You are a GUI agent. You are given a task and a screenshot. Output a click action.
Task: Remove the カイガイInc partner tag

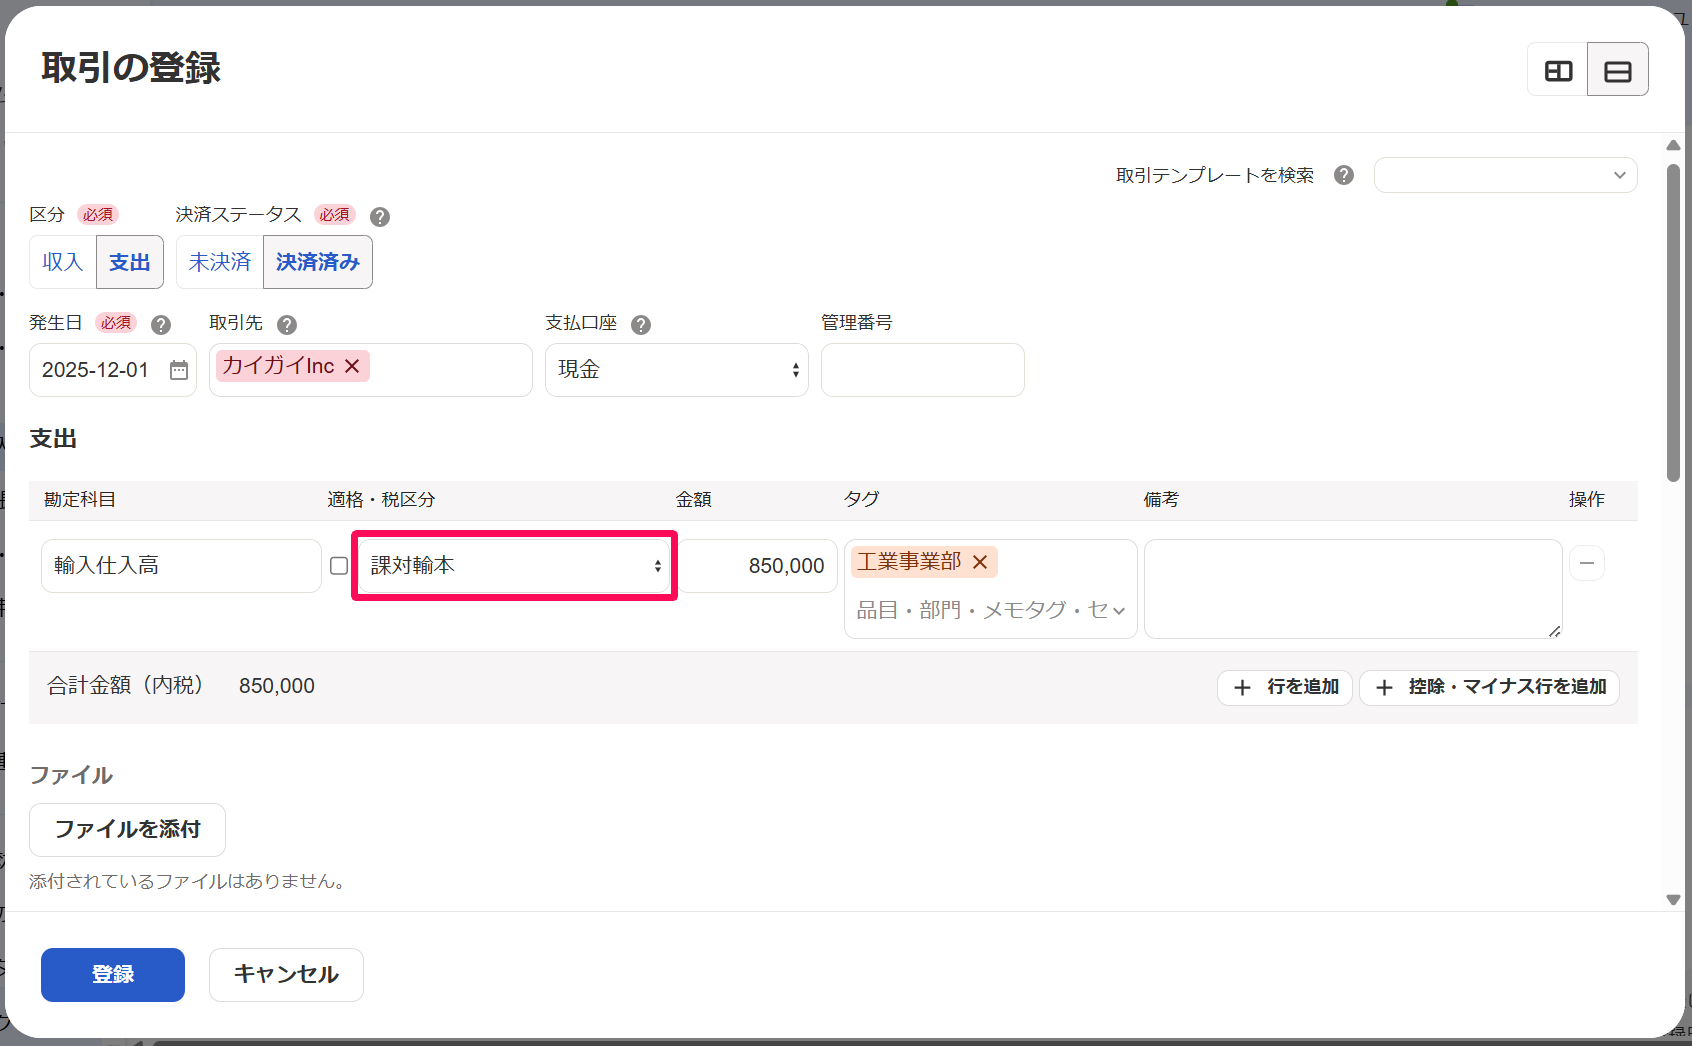pos(352,366)
